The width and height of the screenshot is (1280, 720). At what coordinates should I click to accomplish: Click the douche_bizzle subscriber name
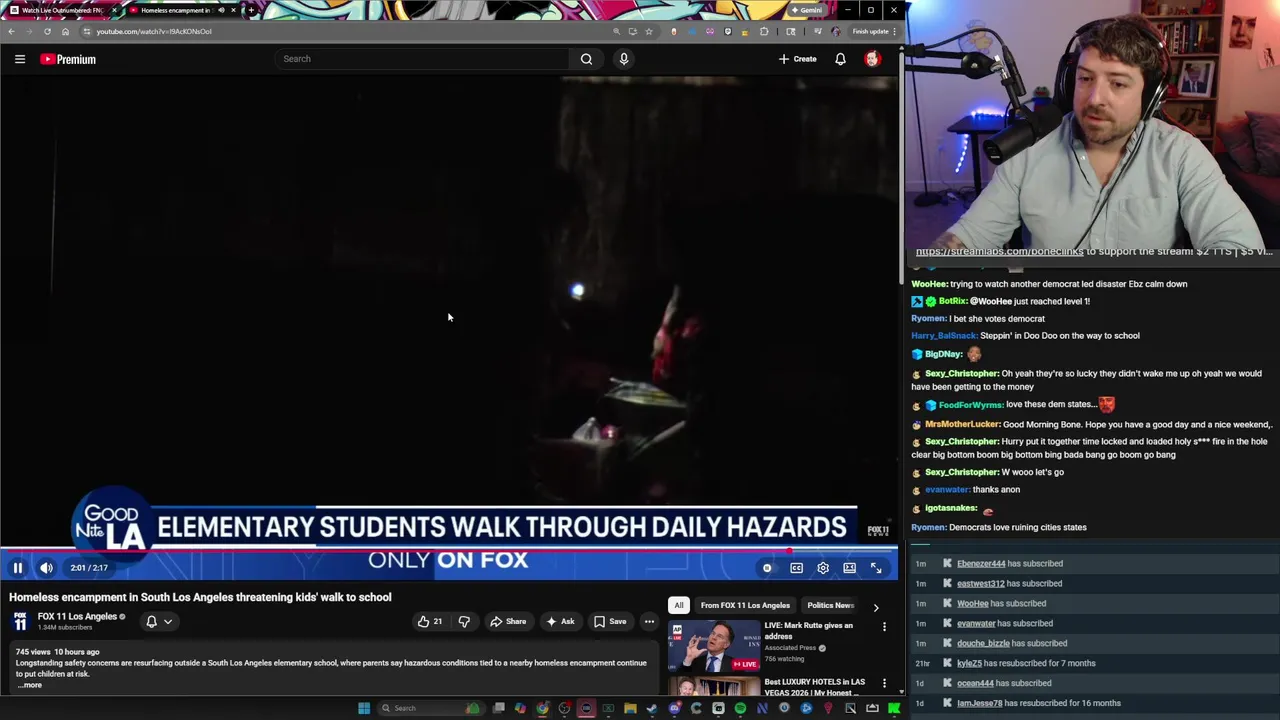983,644
